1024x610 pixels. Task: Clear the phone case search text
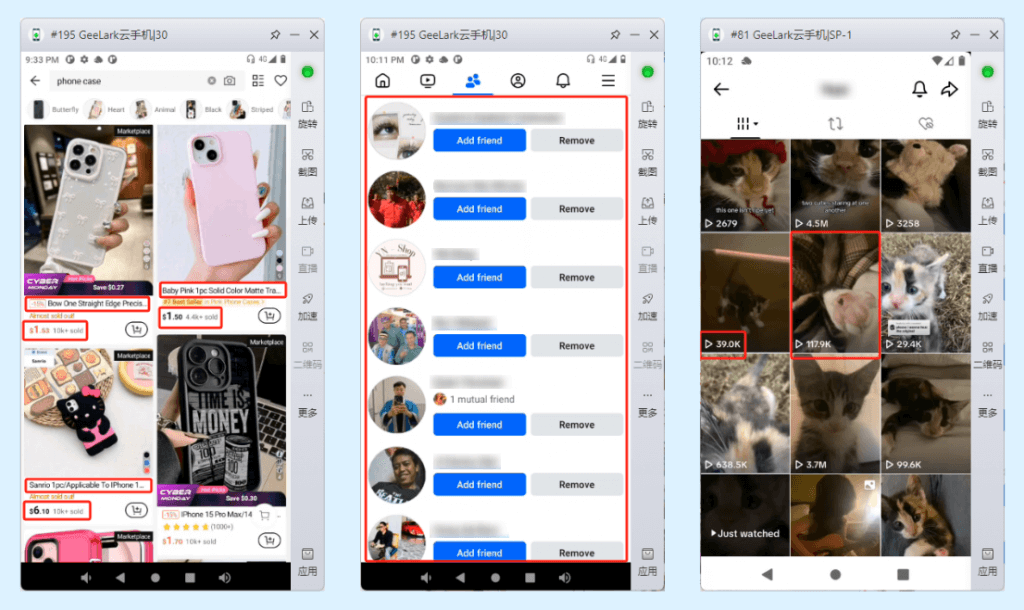coord(212,81)
